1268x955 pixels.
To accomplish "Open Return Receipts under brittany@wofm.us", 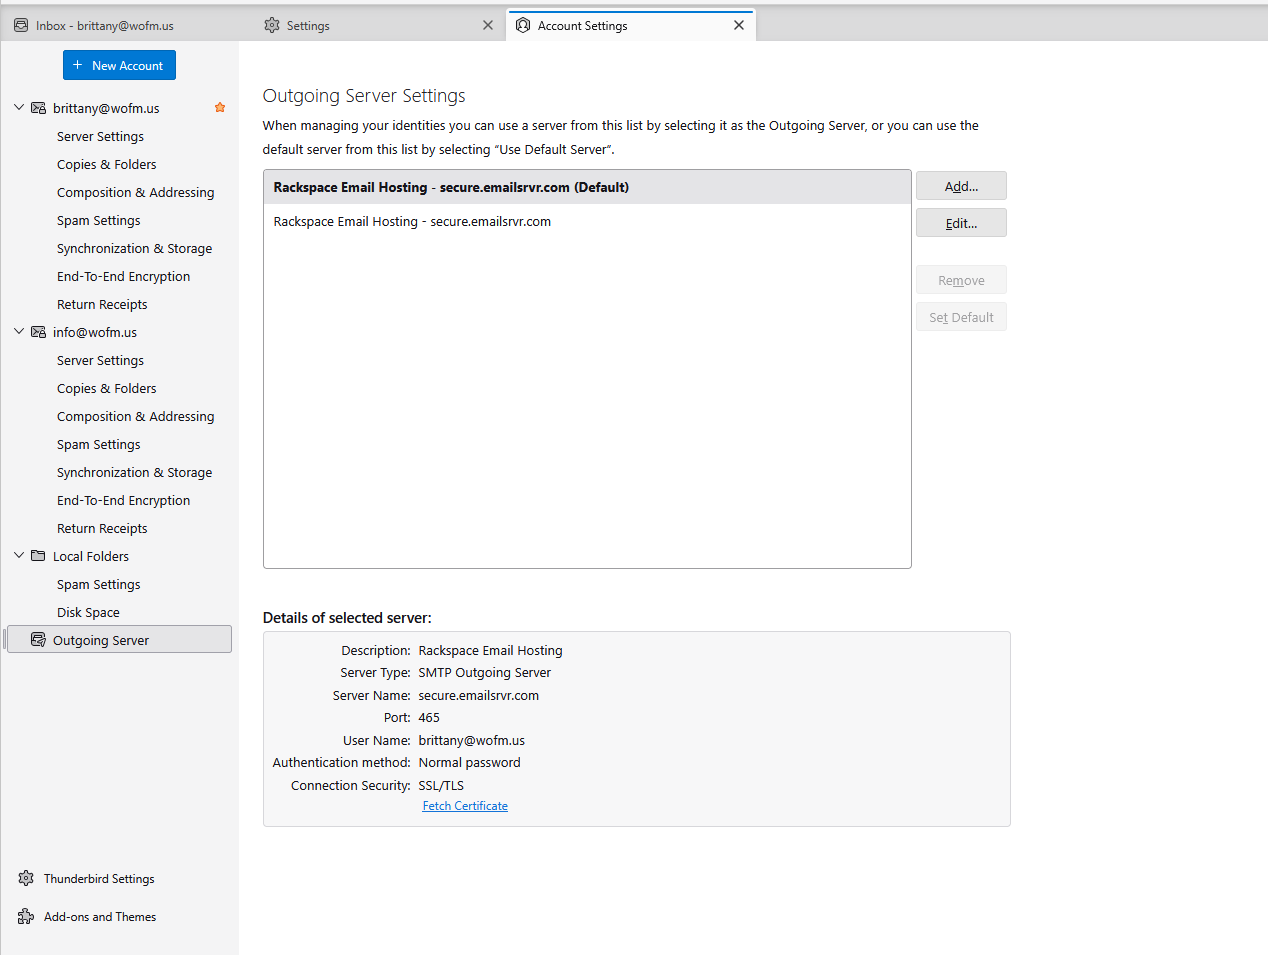I will 102,304.
